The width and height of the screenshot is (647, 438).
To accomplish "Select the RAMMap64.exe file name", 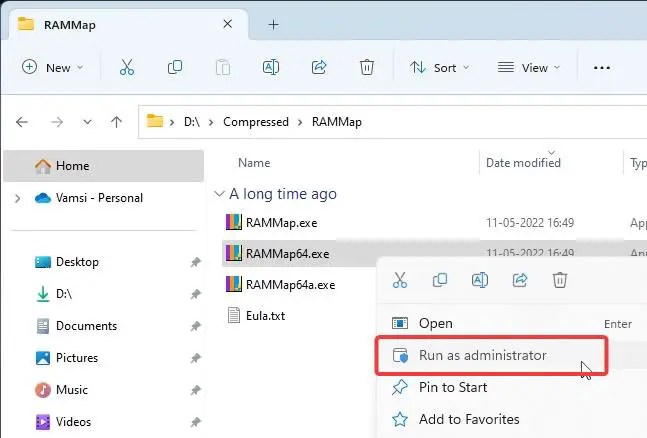I will 287,253.
